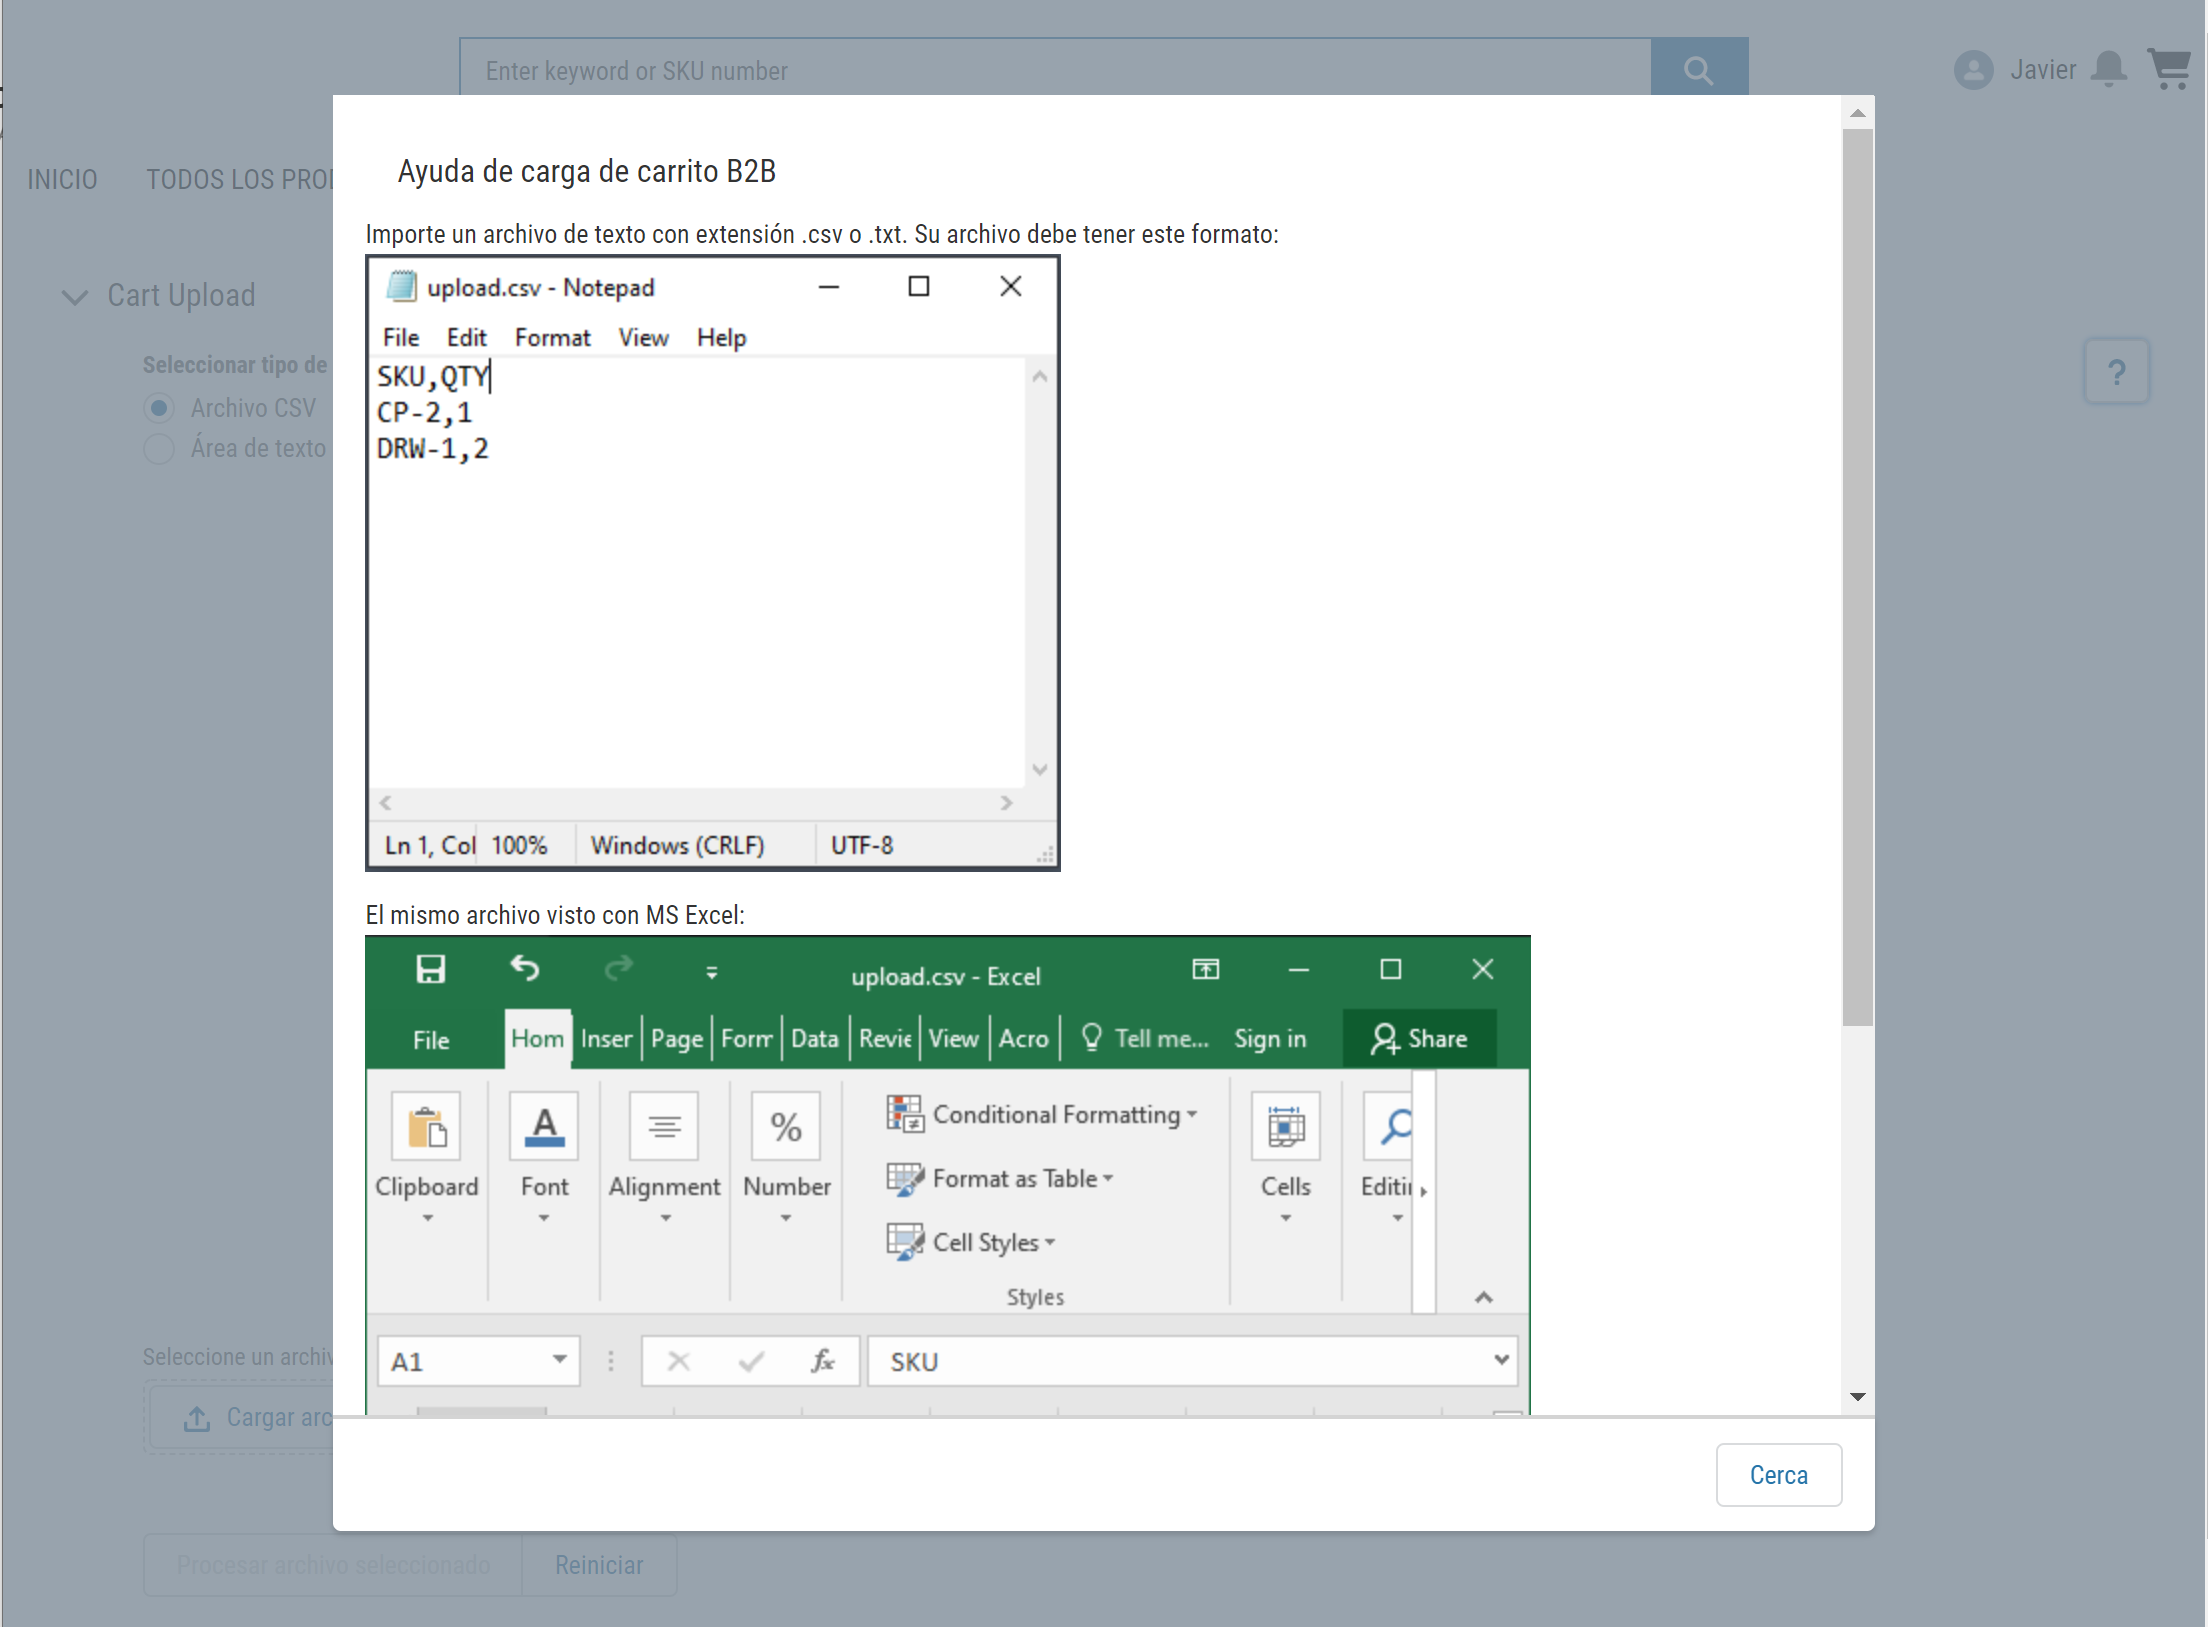Click the dialog vertical scrollbar thumb
The height and width of the screenshot is (1627, 2208).
tap(1857, 575)
